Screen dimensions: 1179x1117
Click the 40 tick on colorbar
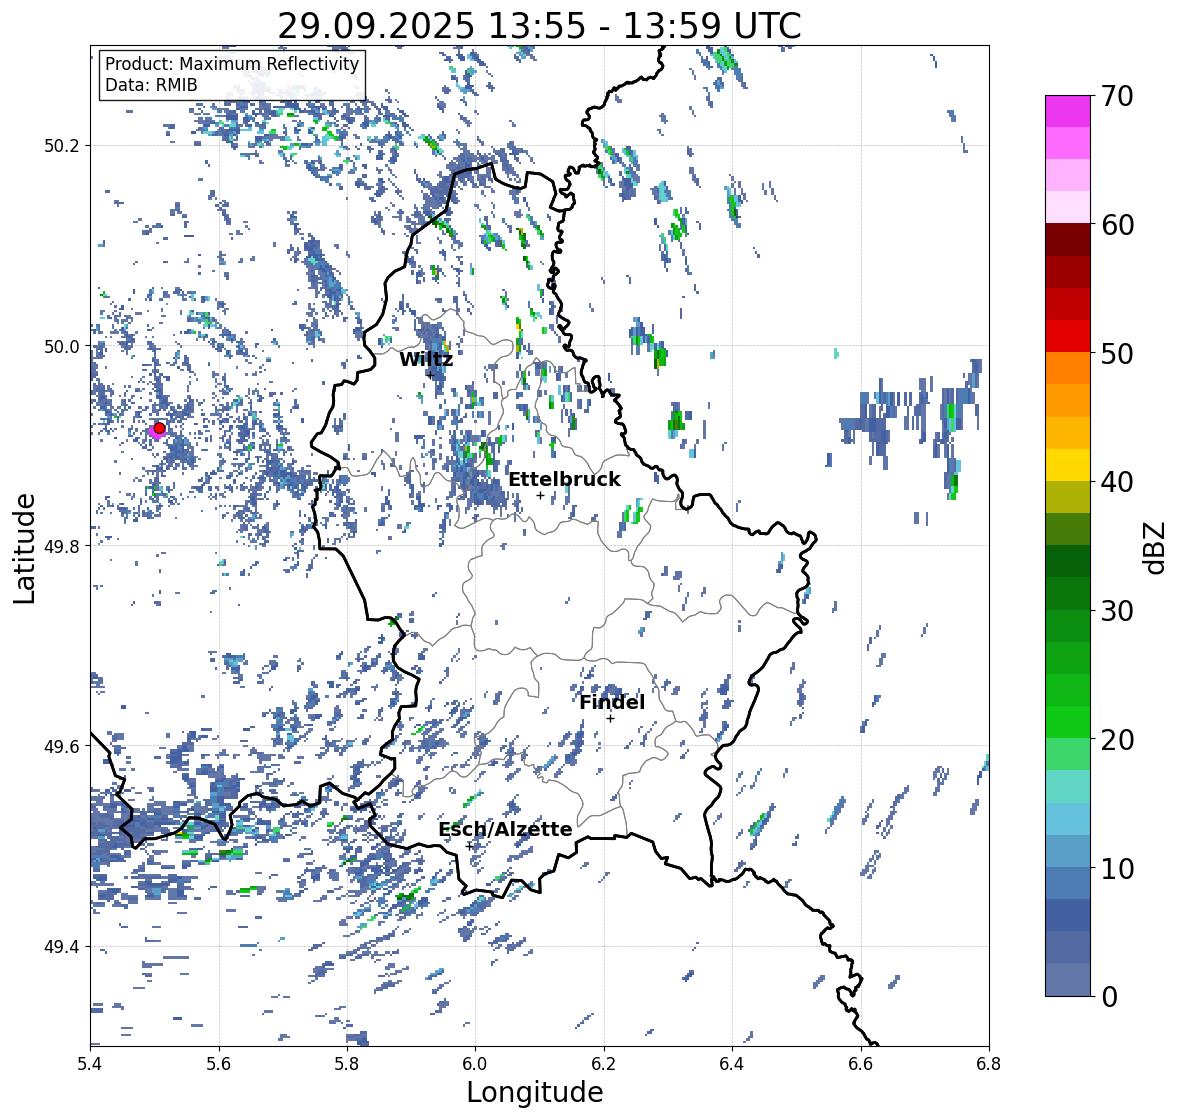(1117, 482)
